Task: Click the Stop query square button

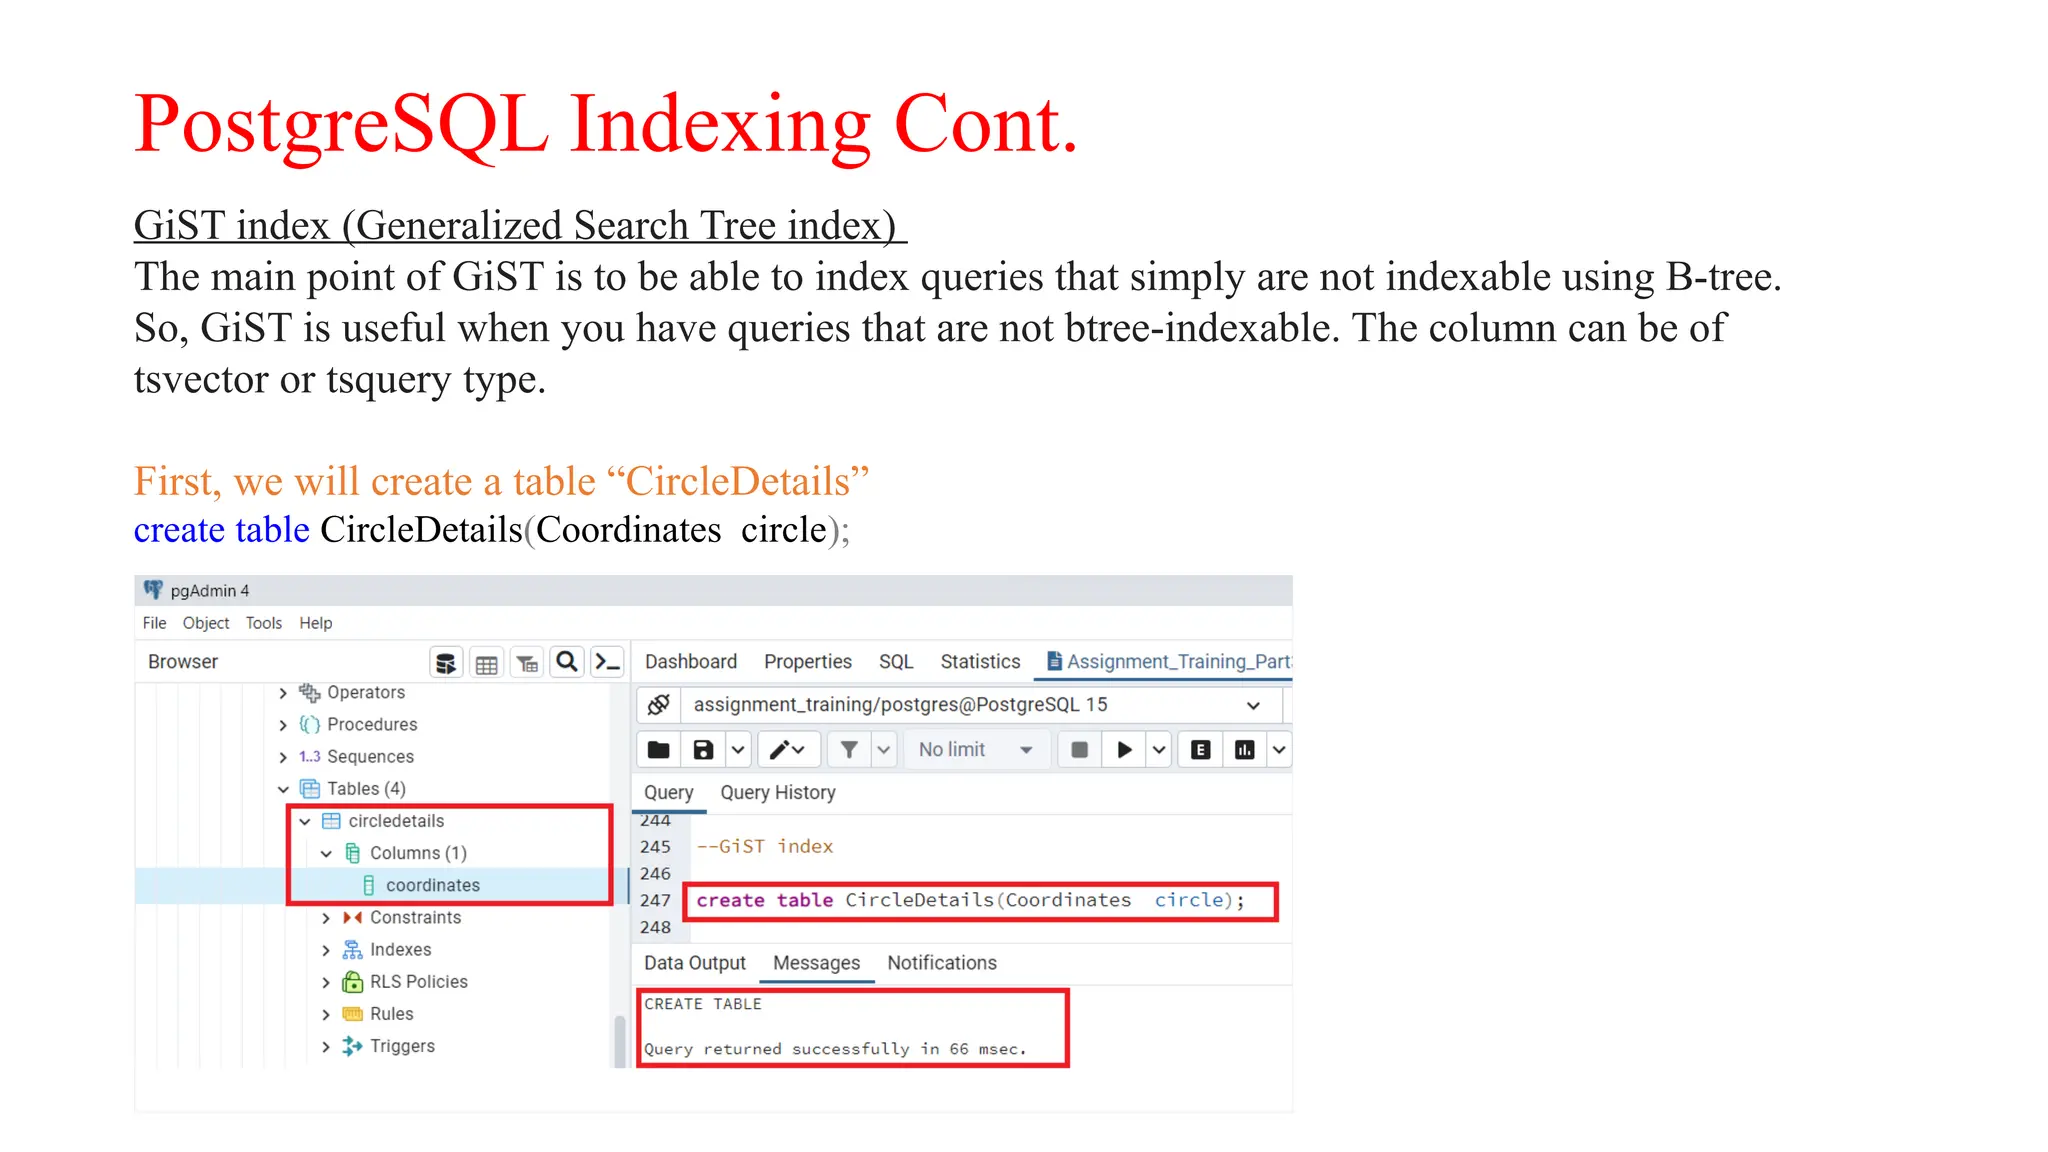Action: point(1079,750)
